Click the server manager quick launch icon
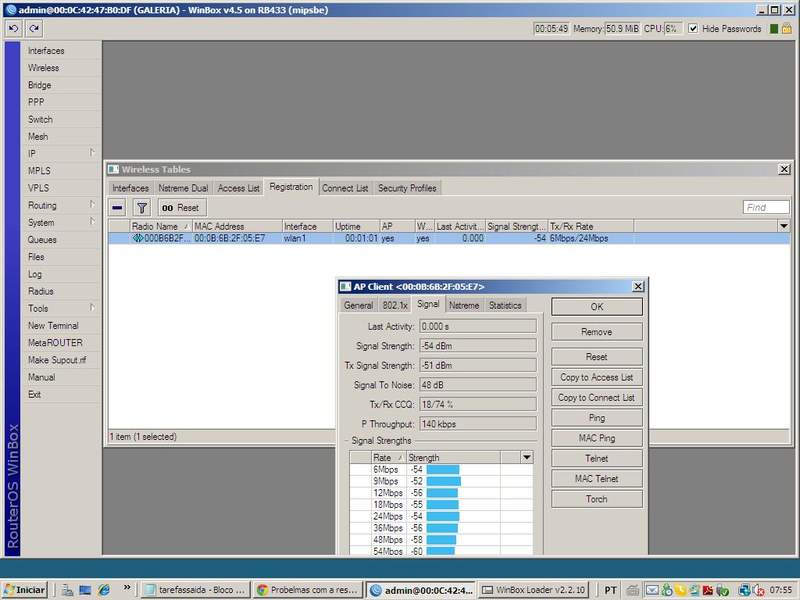Viewport: 800px width, 600px height. tap(67, 590)
